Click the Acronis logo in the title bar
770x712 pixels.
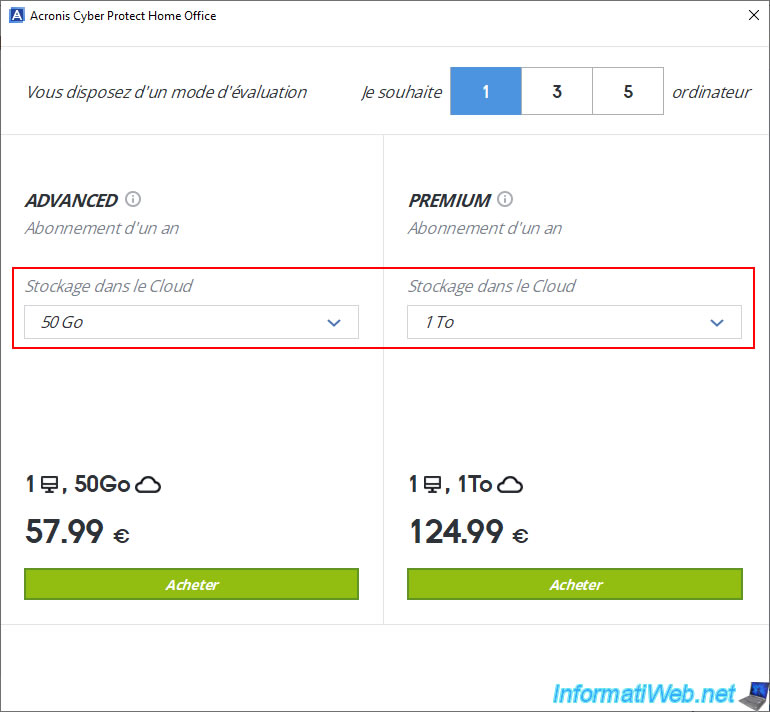16,16
